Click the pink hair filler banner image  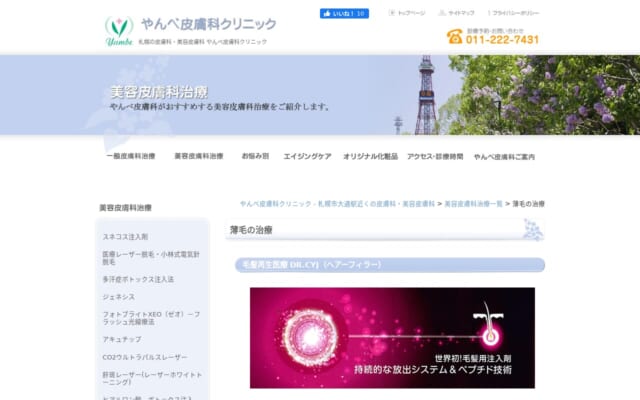coord(392,338)
